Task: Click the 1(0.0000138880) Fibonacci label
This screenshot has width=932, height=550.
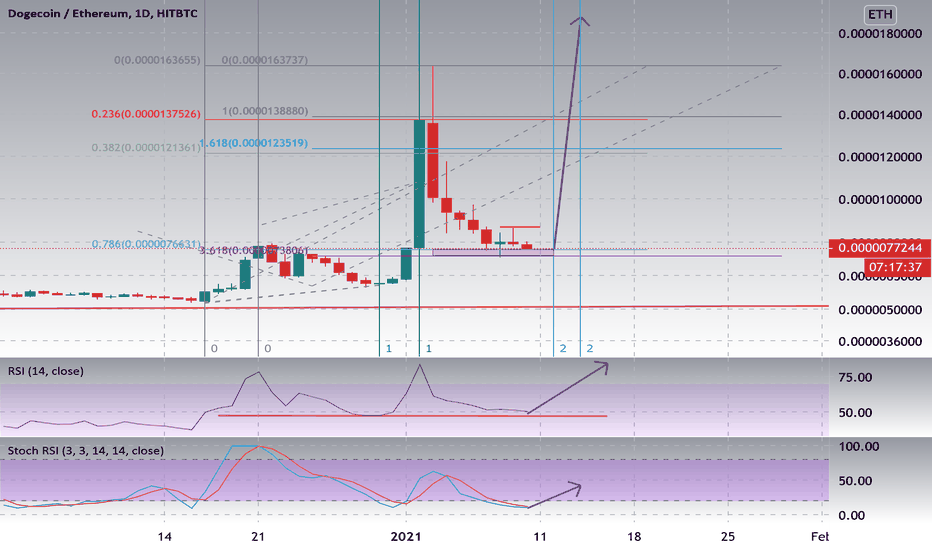Action: [x=265, y=111]
